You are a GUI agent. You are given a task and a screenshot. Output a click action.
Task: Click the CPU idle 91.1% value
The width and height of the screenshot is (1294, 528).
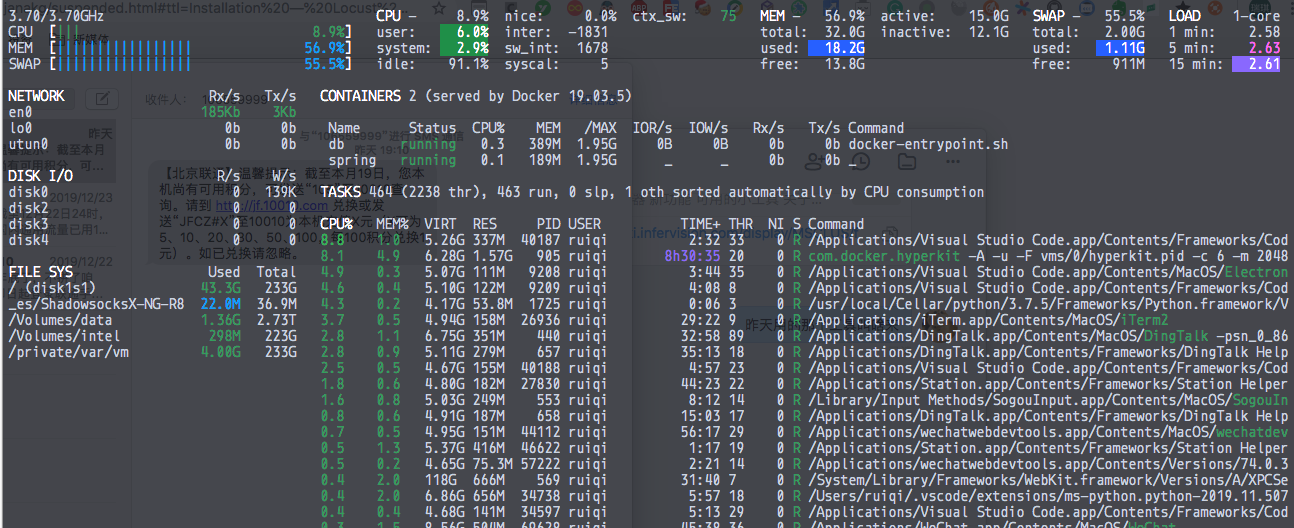pyautogui.click(x=469, y=64)
